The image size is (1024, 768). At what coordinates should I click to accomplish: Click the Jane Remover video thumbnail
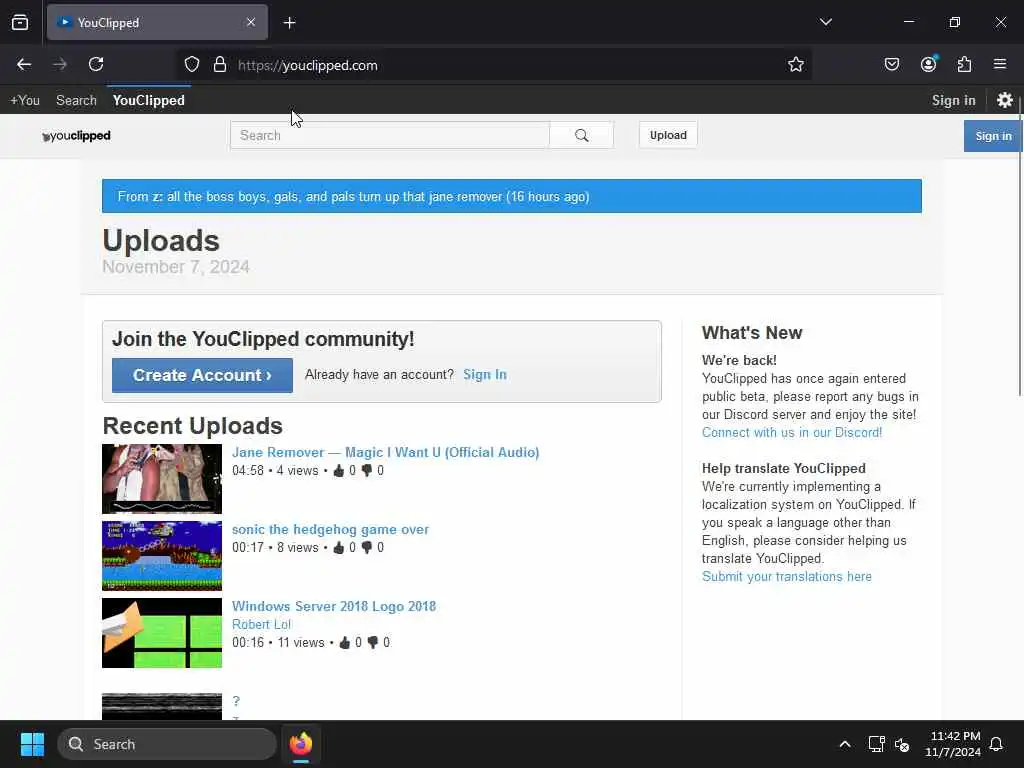point(162,479)
